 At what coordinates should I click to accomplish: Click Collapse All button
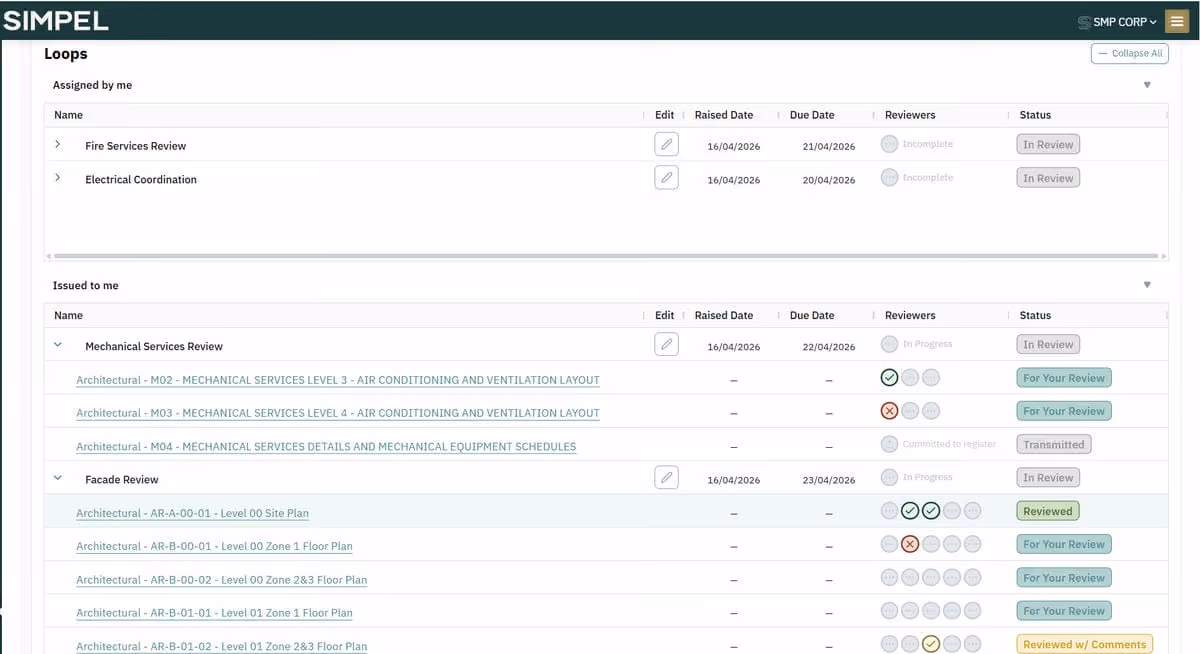pos(1129,53)
